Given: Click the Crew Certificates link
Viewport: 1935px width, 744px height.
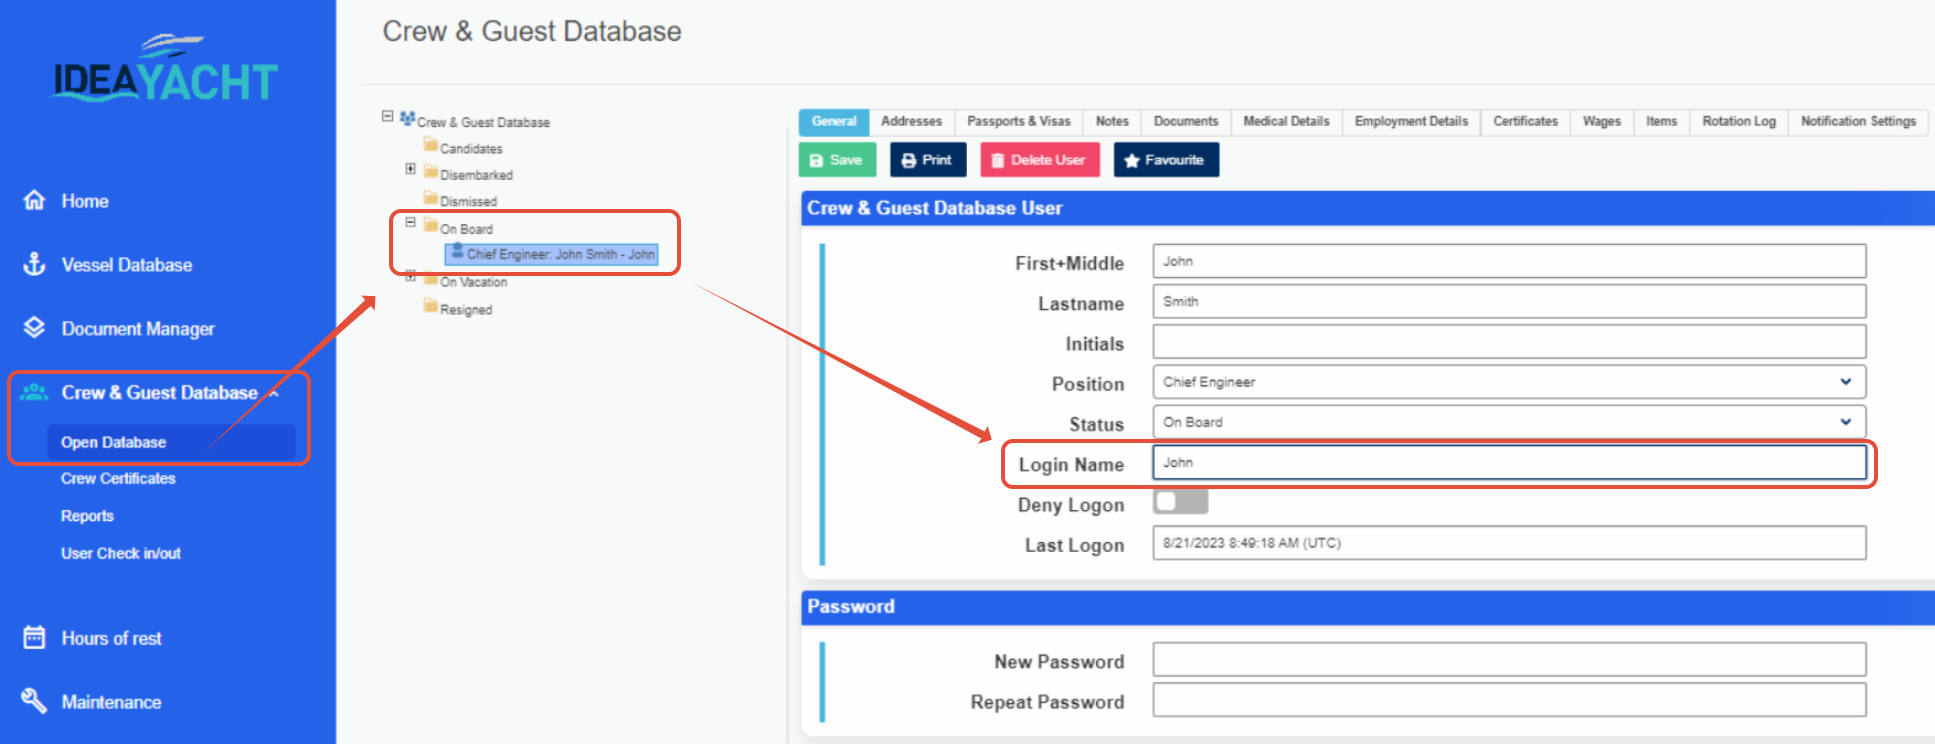Looking at the screenshot, I should pos(117,478).
